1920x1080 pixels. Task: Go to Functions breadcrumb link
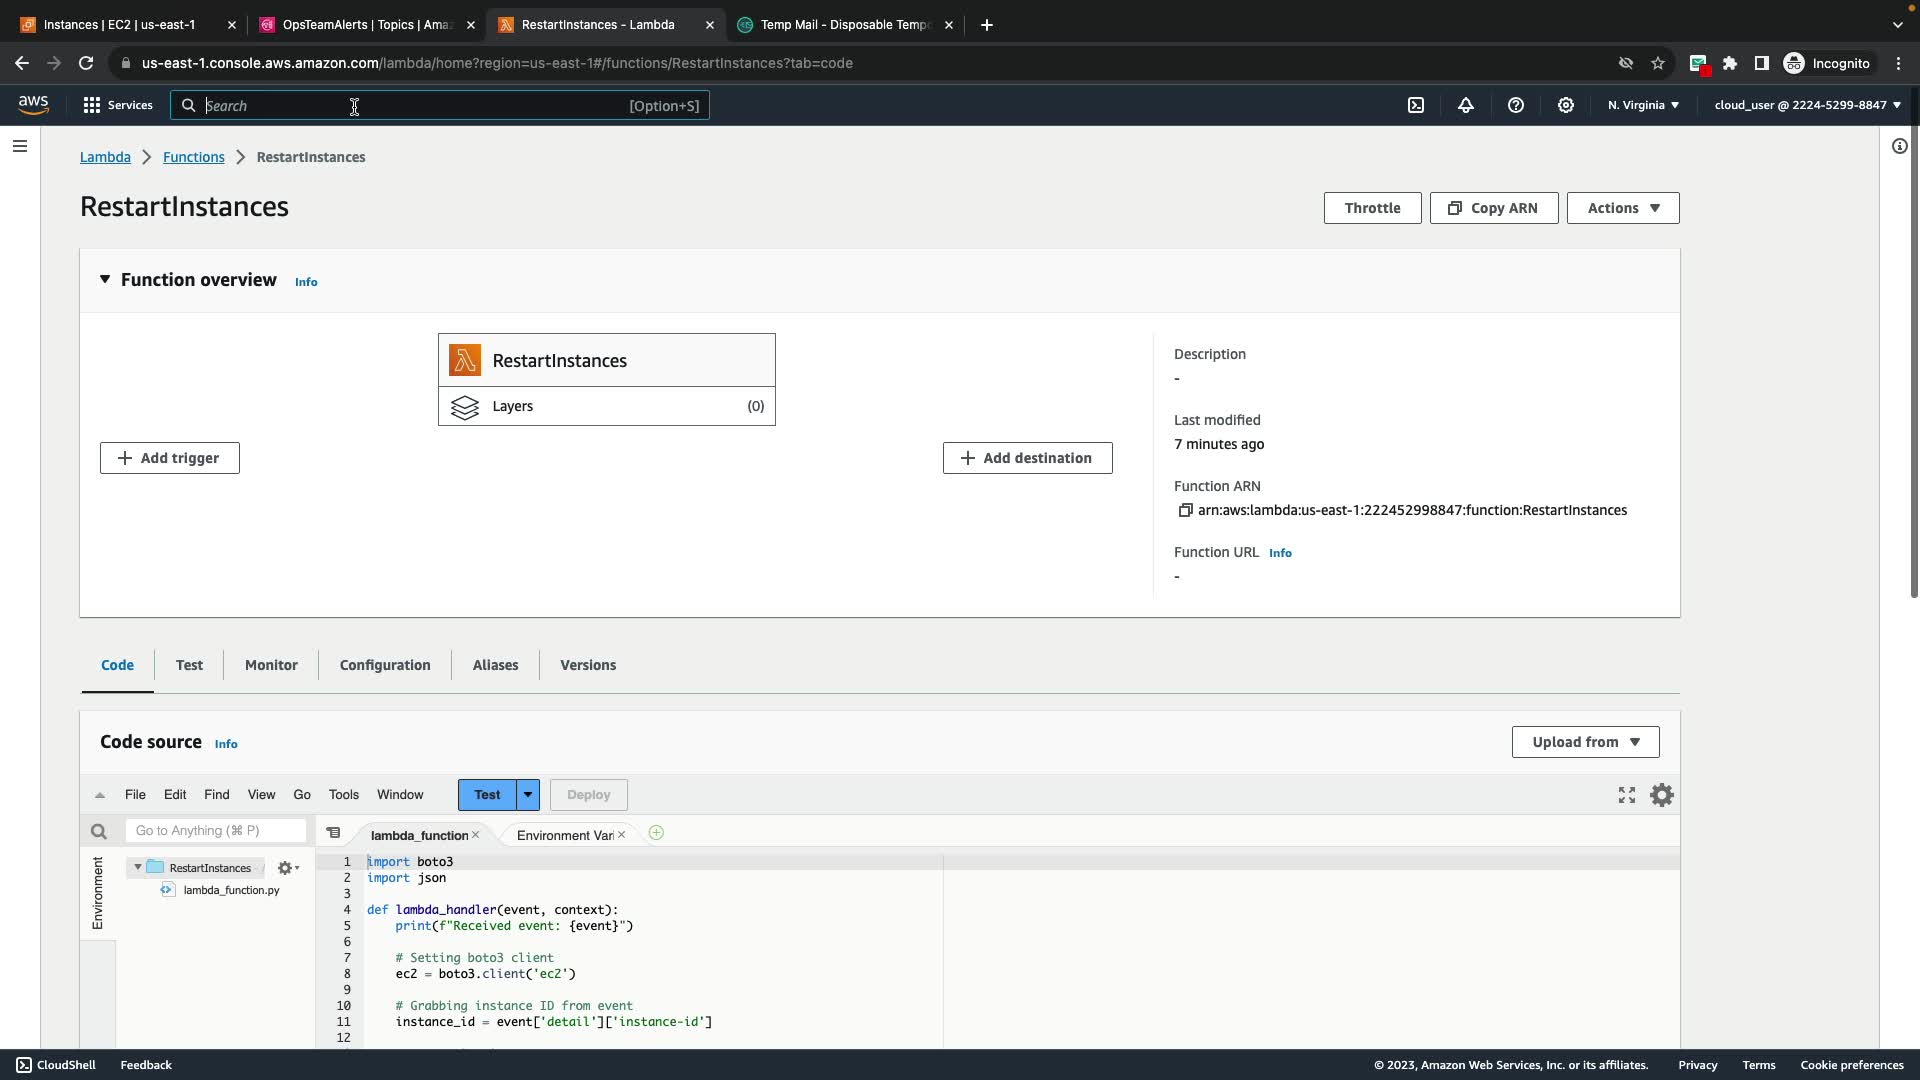[194, 157]
